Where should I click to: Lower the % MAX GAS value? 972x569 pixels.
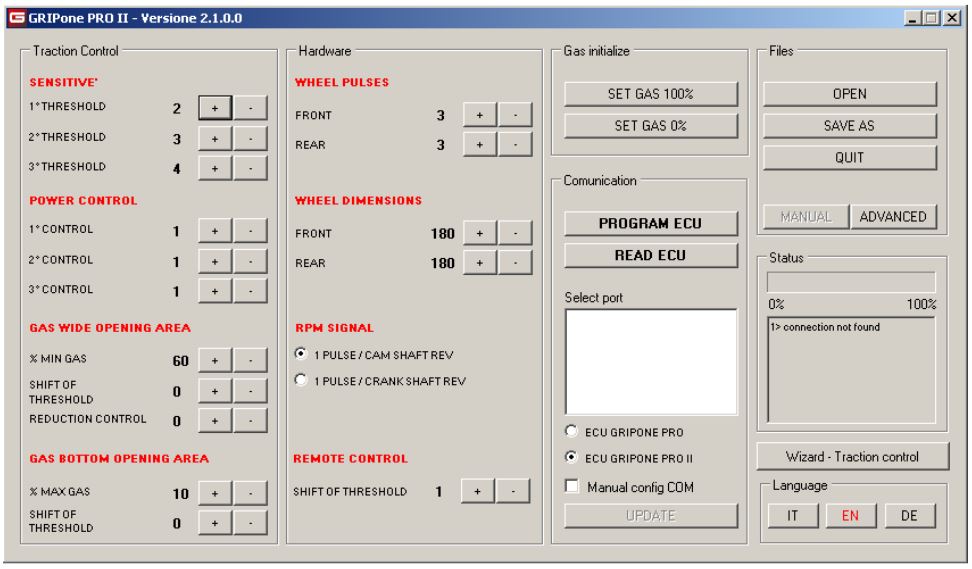click(x=251, y=492)
